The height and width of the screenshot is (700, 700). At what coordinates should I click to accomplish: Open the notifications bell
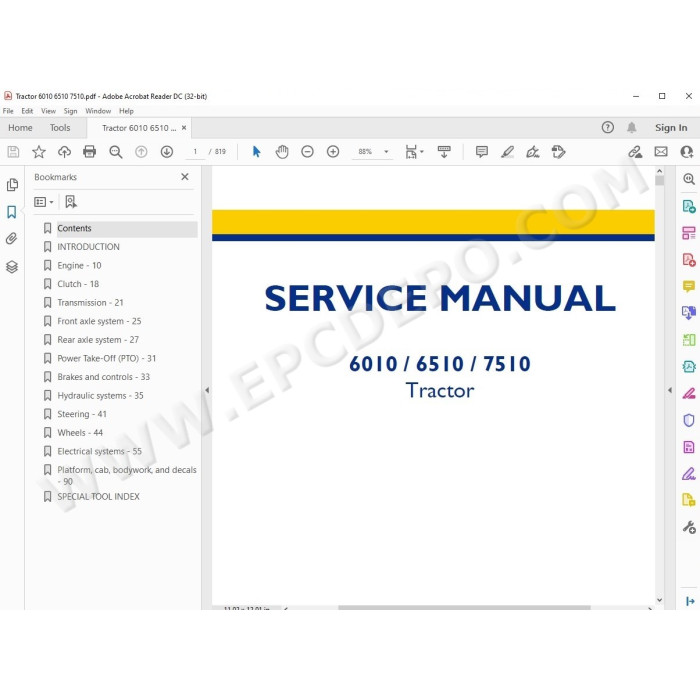[x=631, y=128]
